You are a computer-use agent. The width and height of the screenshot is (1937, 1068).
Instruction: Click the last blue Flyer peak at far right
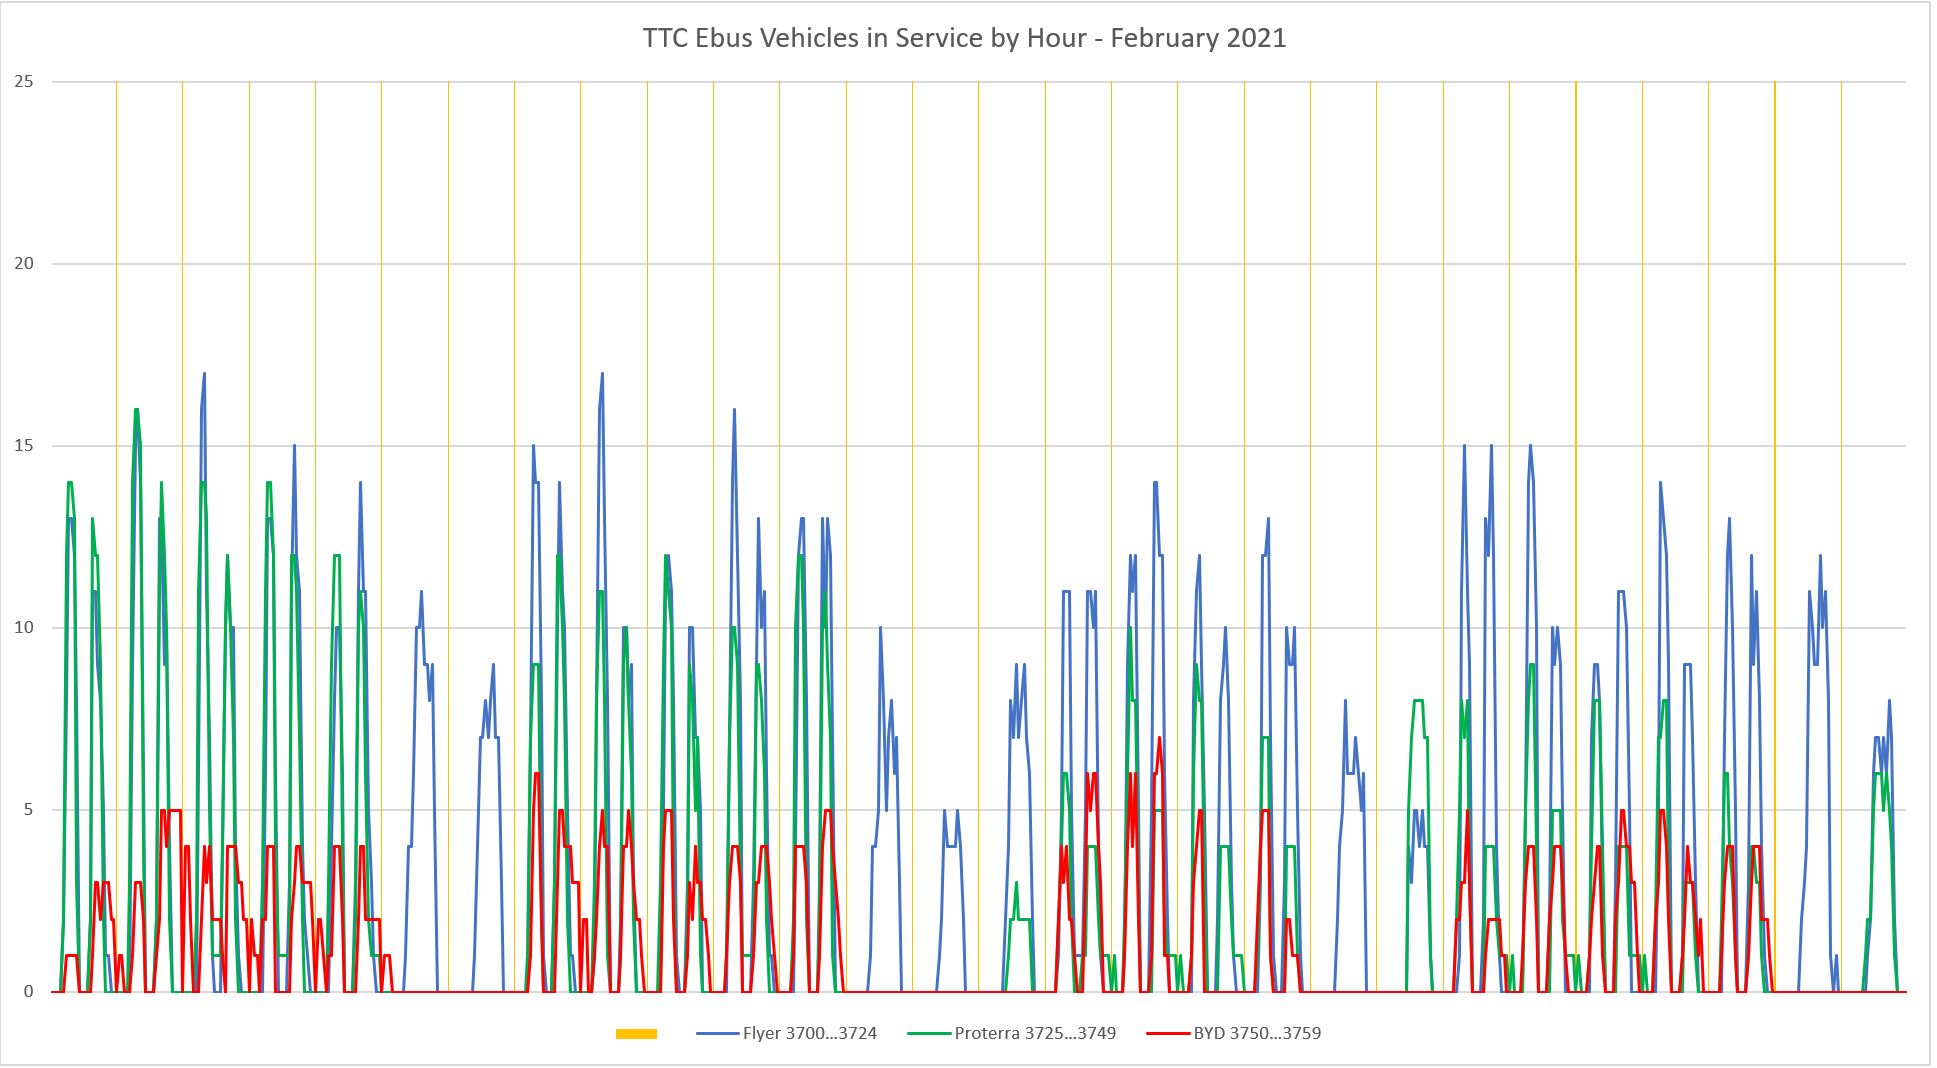(x=1889, y=701)
